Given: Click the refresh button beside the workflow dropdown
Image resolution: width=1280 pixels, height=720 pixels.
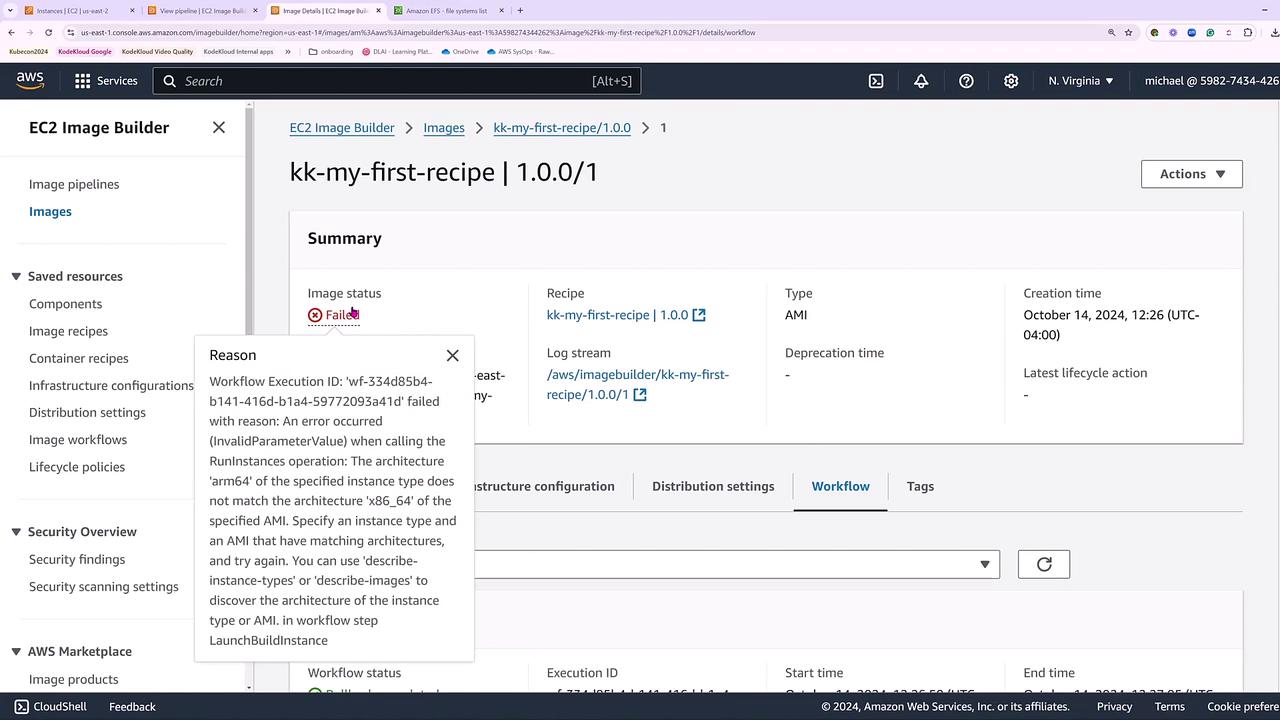Looking at the screenshot, I should (1044, 564).
